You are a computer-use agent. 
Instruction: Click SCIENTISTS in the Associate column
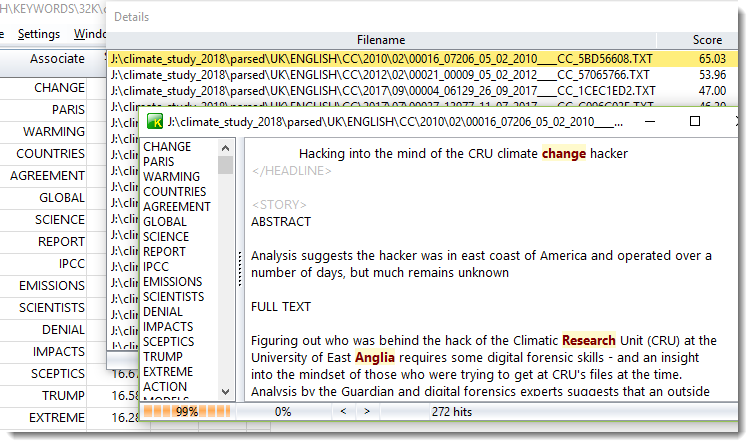52,308
